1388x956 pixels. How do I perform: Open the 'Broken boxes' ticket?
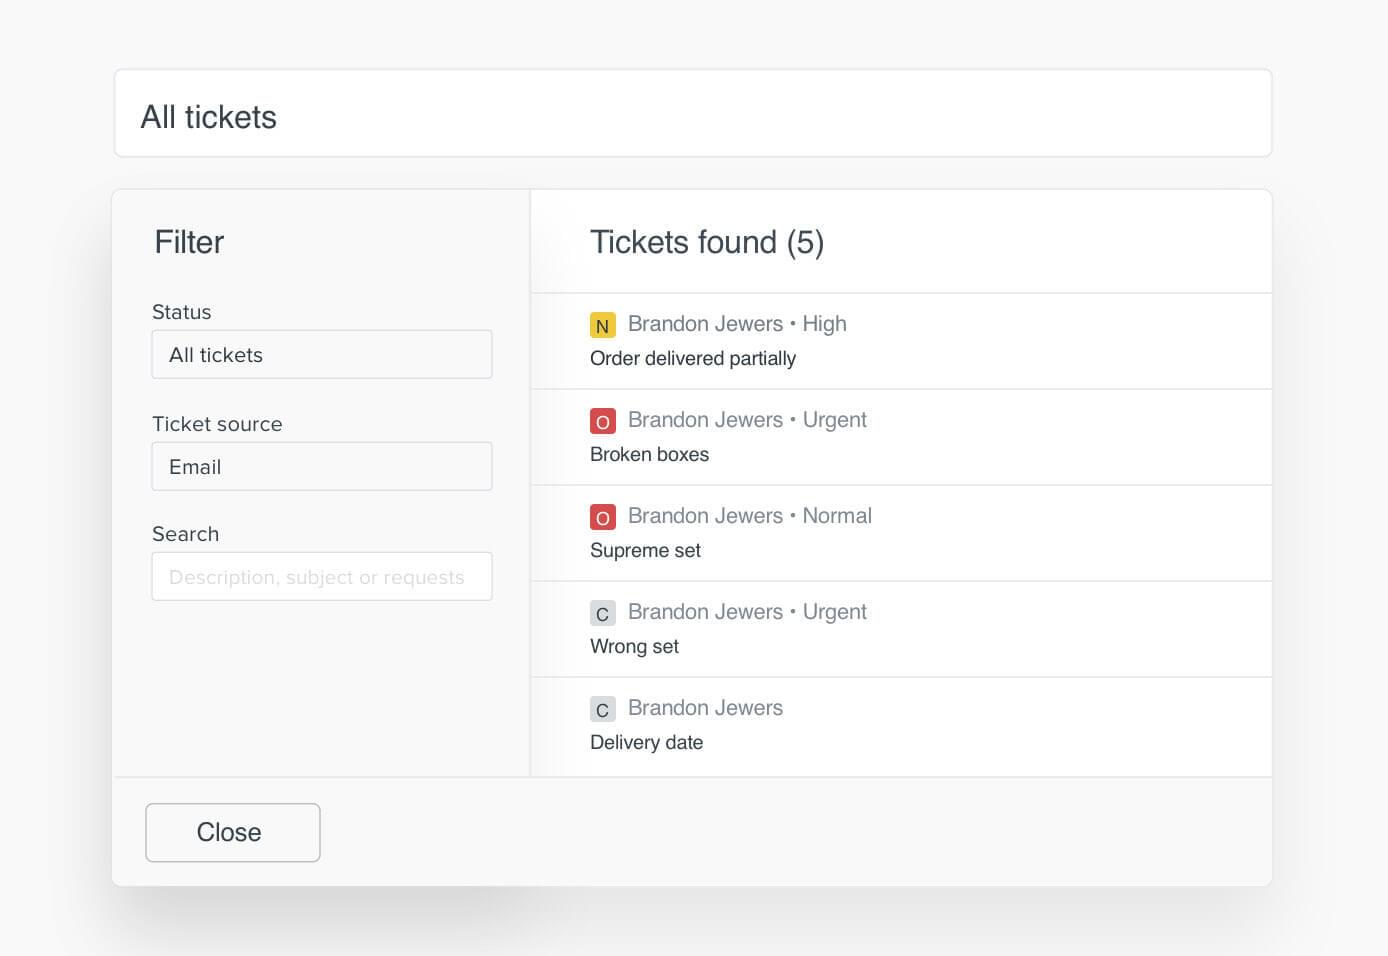[x=901, y=437]
